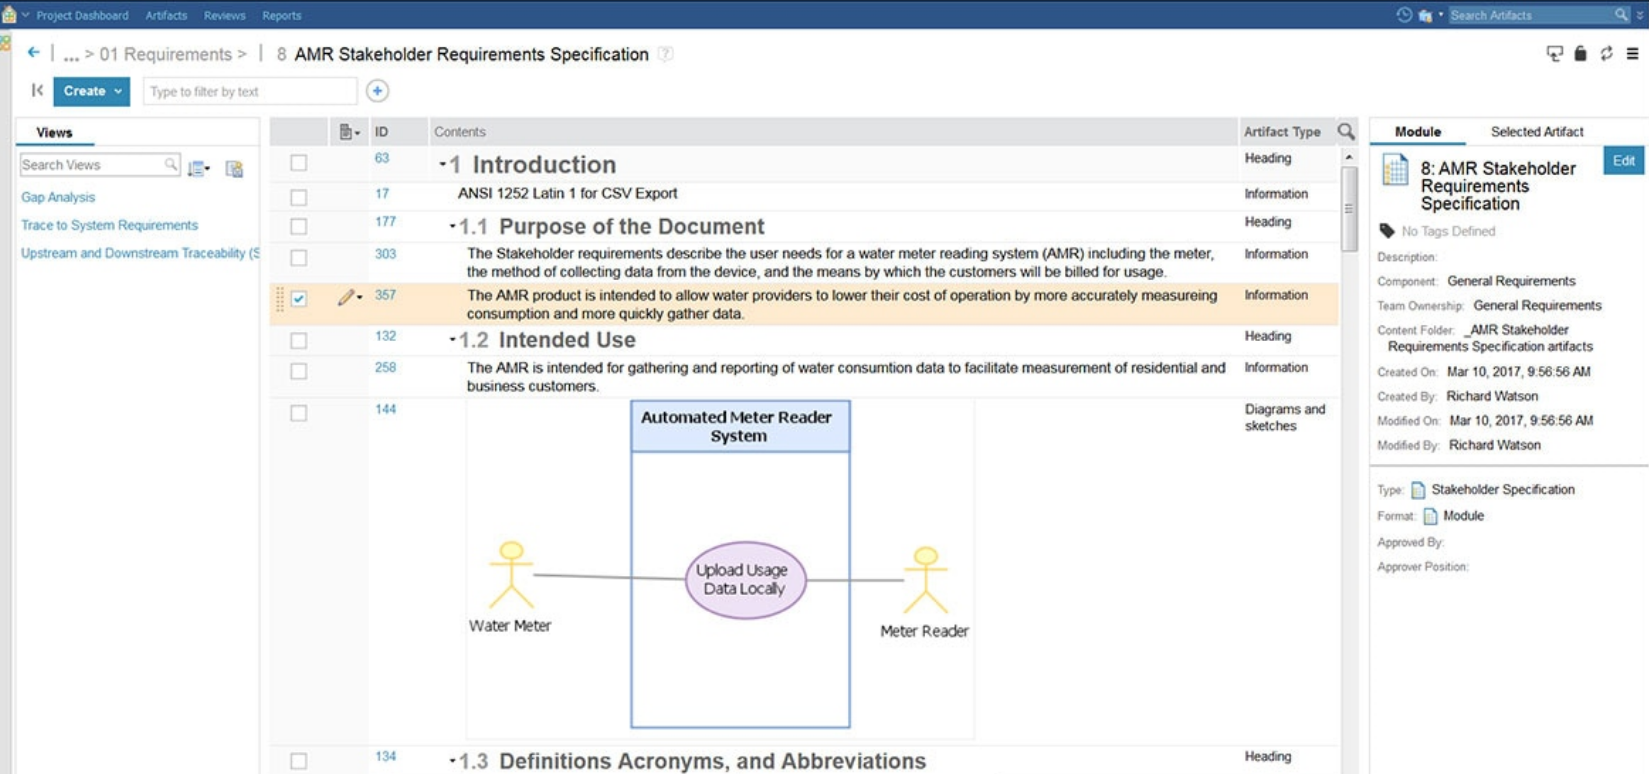The width and height of the screenshot is (1649, 774).
Task: Click the pencil edit icon on row 357
Action: pyautogui.click(x=345, y=297)
